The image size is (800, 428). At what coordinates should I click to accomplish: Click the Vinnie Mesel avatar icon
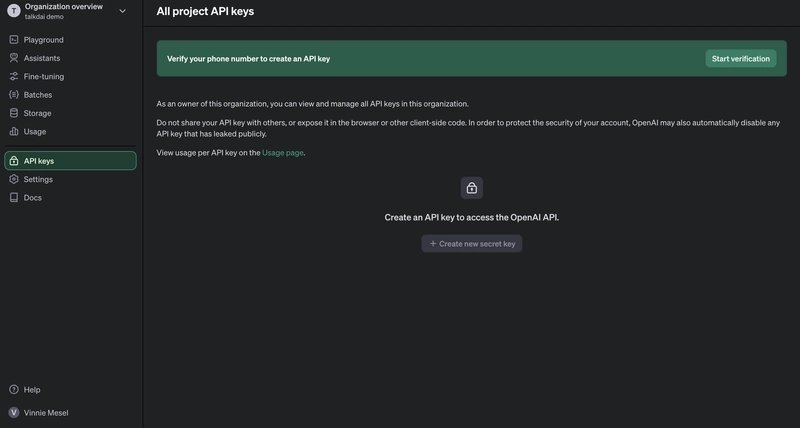(14, 413)
